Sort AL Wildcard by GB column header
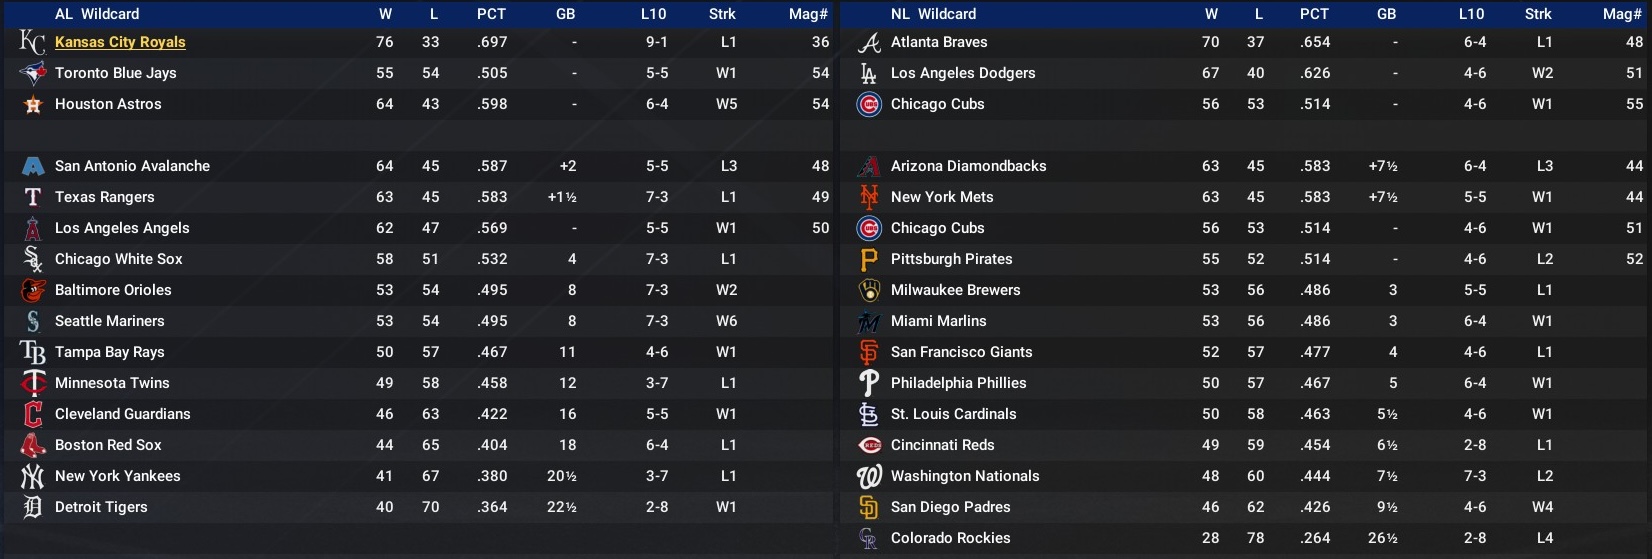Screen dimensions: 1652x559 click(565, 14)
